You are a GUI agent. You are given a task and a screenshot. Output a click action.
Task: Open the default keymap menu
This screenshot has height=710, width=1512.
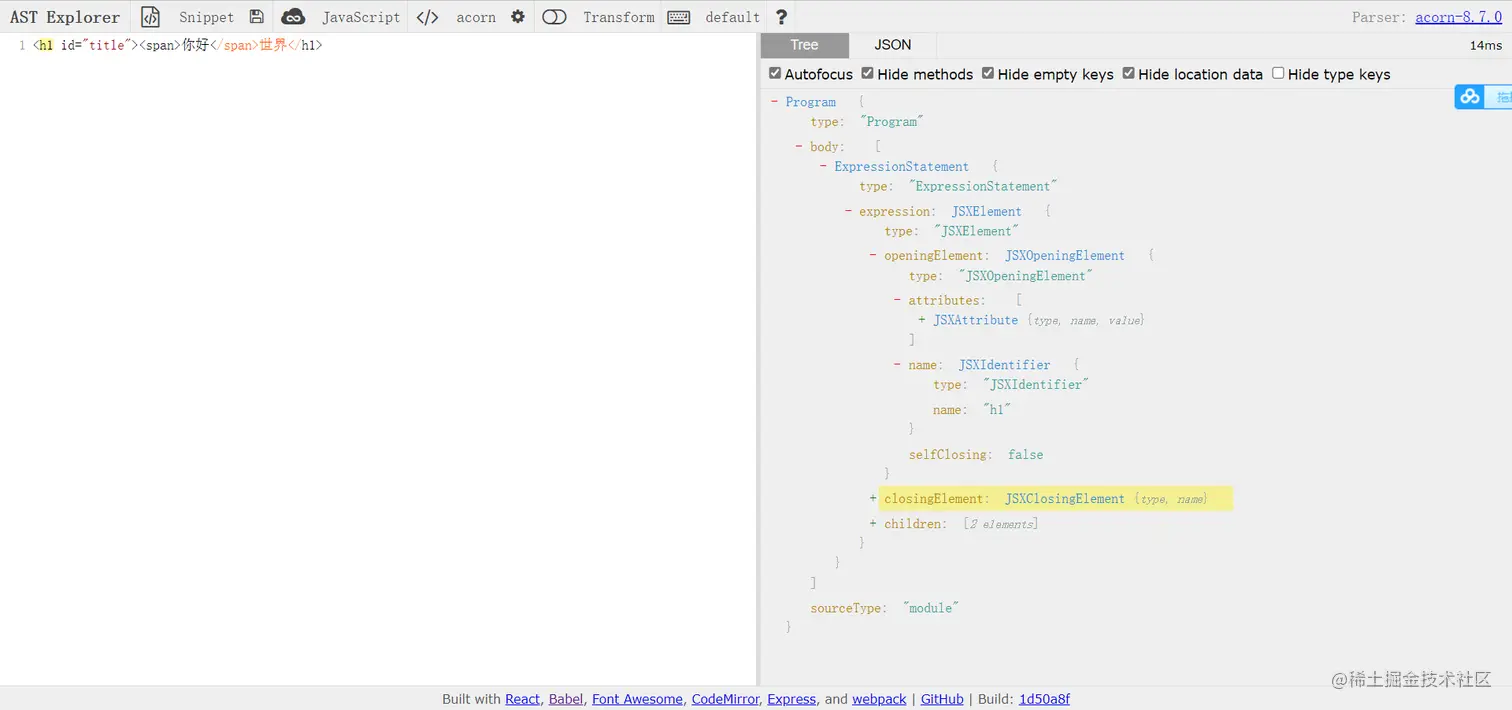point(733,17)
